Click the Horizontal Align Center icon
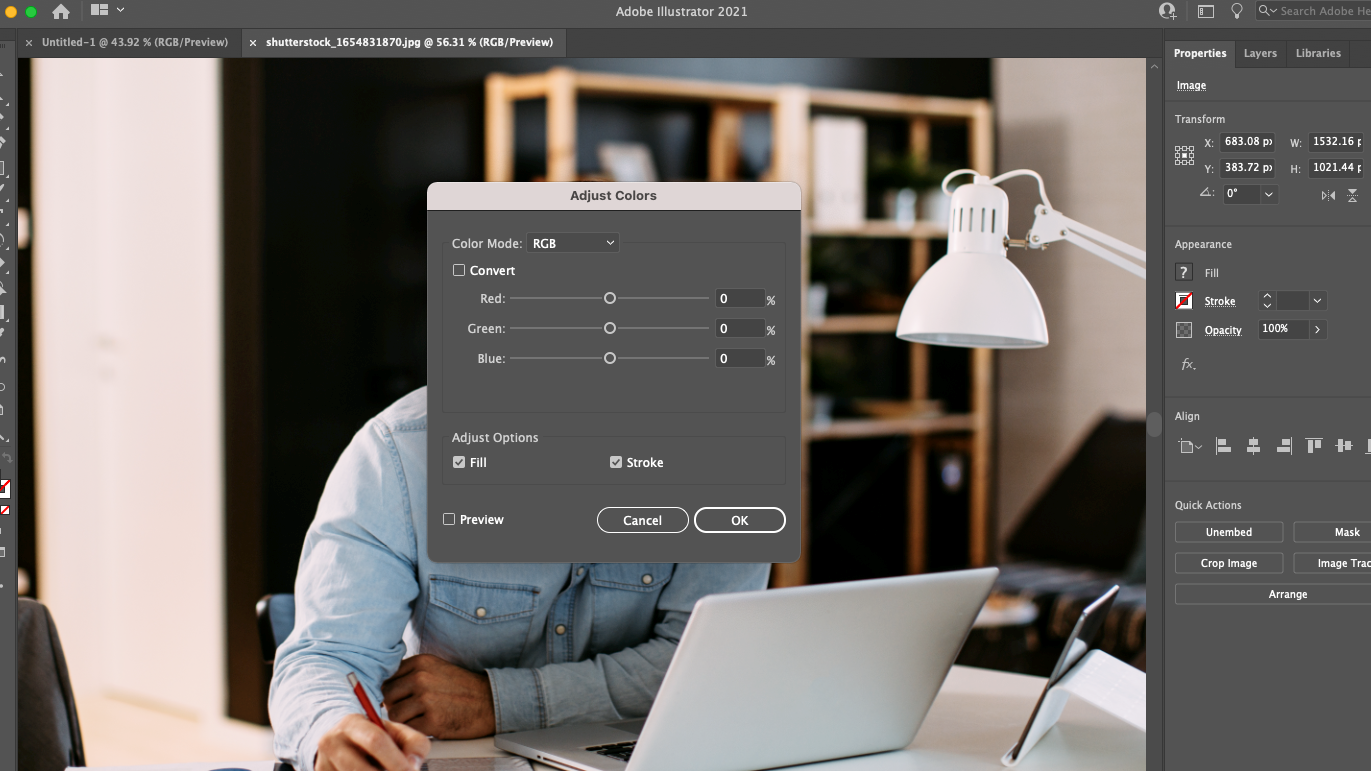 1253,446
